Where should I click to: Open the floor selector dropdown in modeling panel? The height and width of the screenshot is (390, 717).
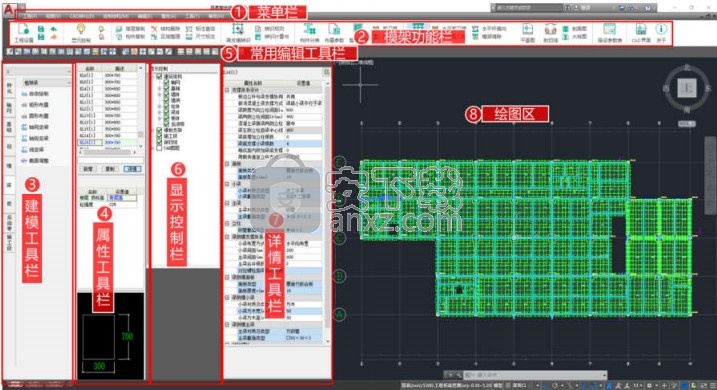point(38,71)
